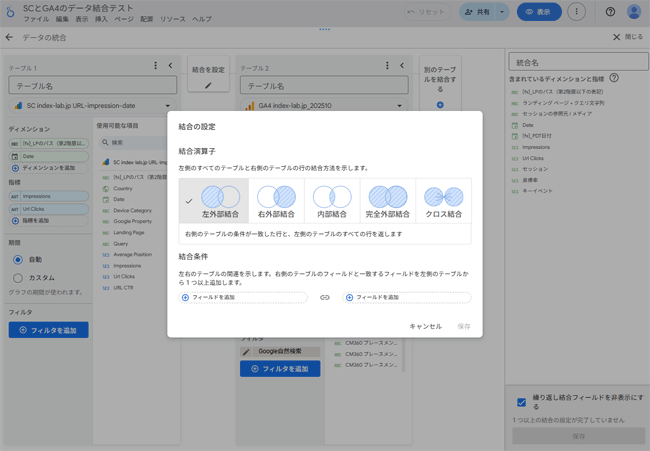Click the 共有 share button
Viewport: 650px width, 451px height.
478,12
